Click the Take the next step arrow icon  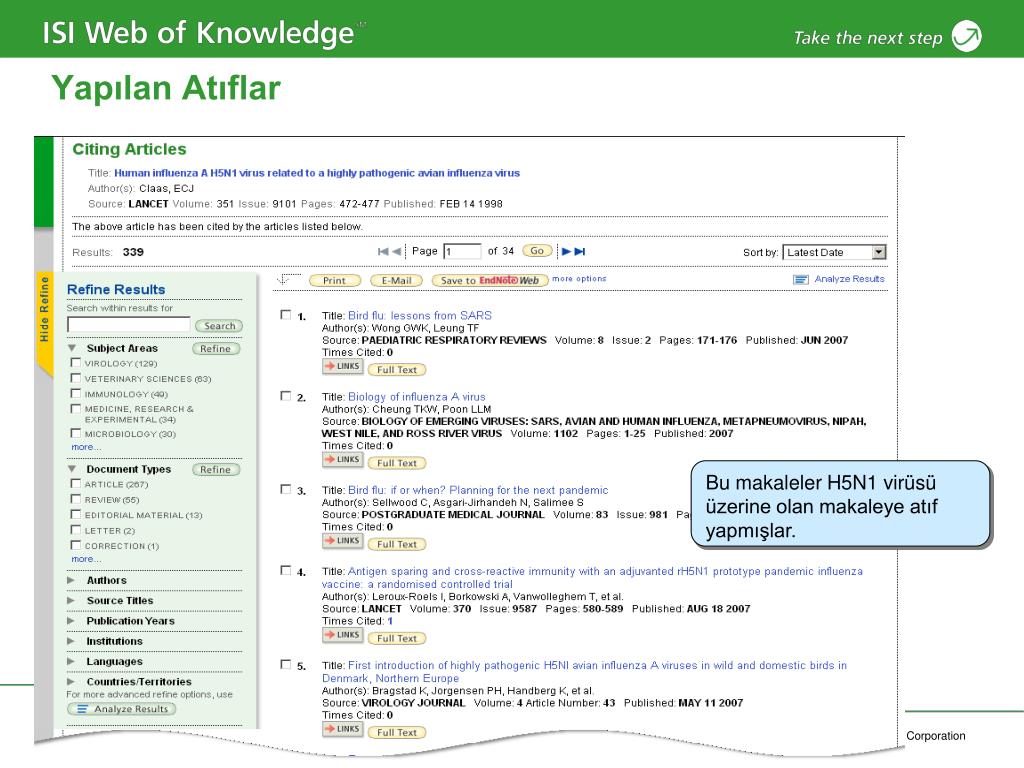coord(967,36)
